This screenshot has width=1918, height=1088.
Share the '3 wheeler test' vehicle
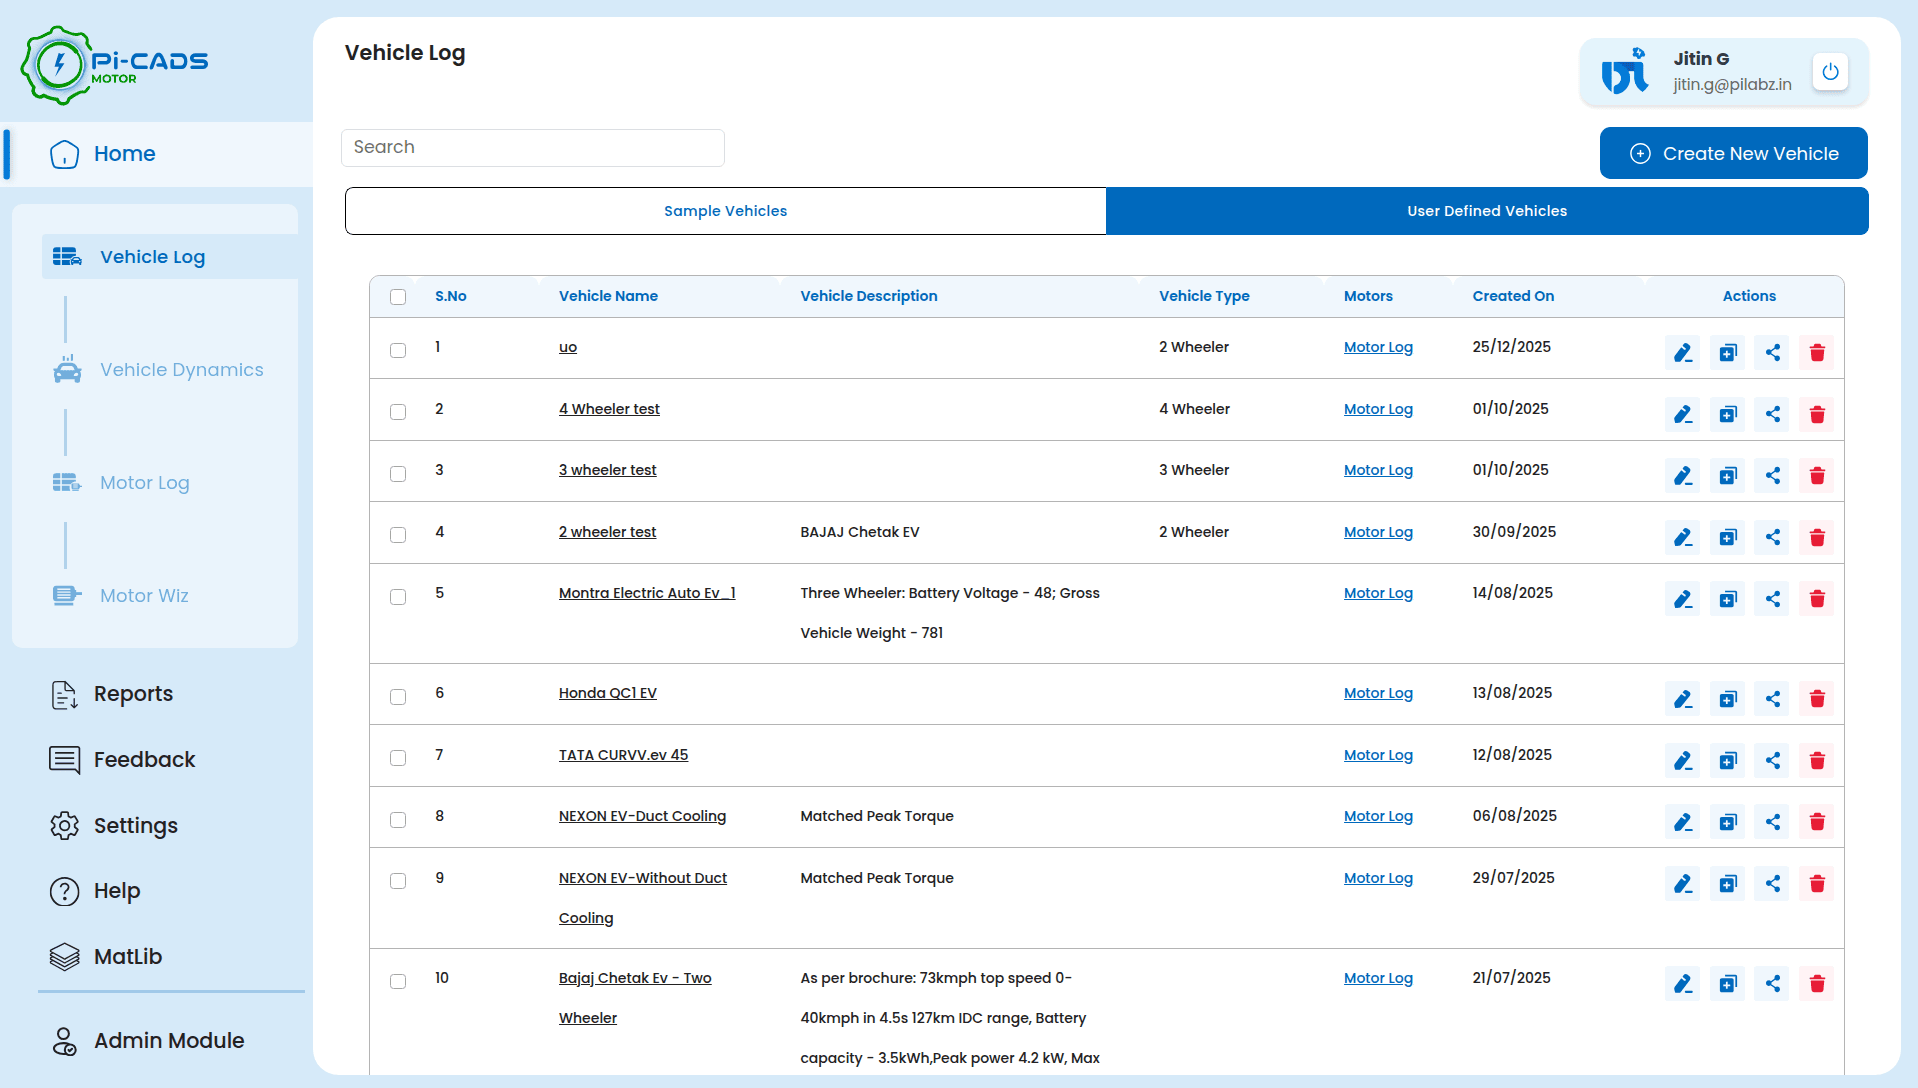point(1772,476)
